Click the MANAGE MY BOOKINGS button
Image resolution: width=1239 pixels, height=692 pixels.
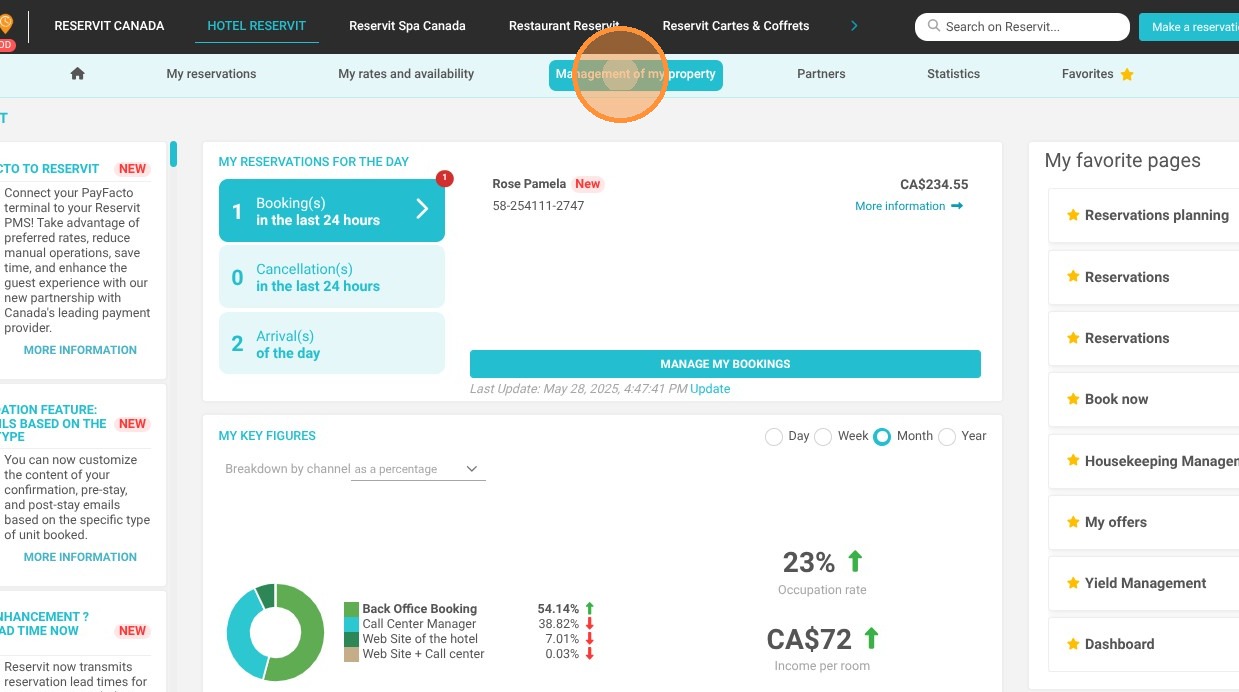725,364
